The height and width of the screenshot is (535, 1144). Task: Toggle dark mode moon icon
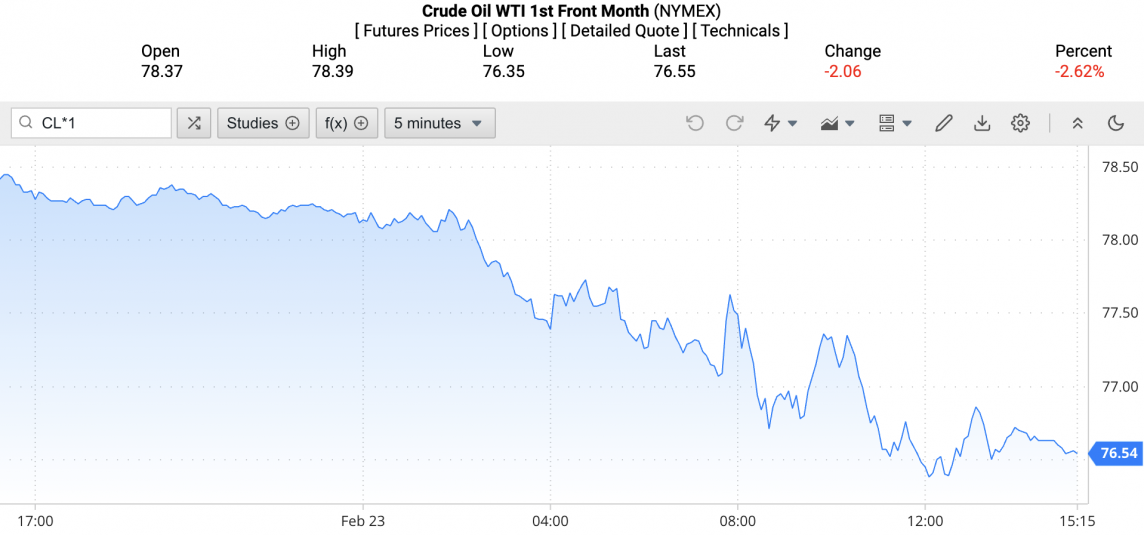click(x=1116, y=123)
